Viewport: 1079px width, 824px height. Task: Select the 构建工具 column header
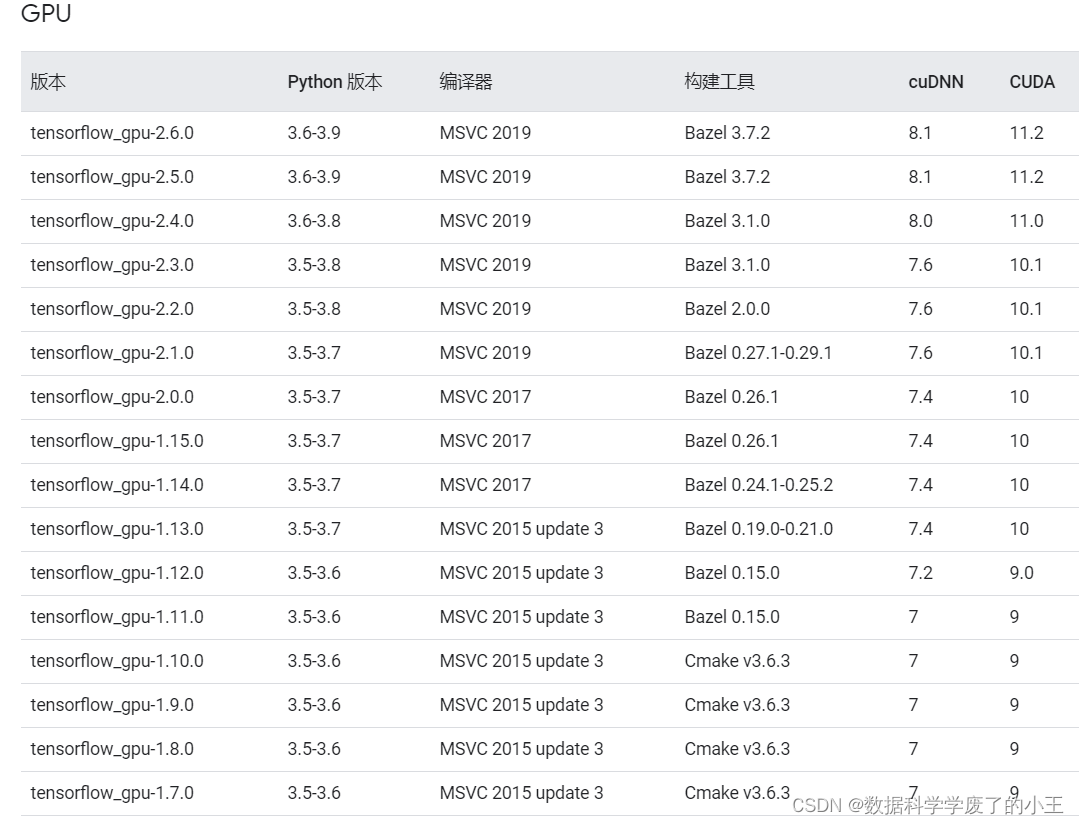[x=719, y=82]
